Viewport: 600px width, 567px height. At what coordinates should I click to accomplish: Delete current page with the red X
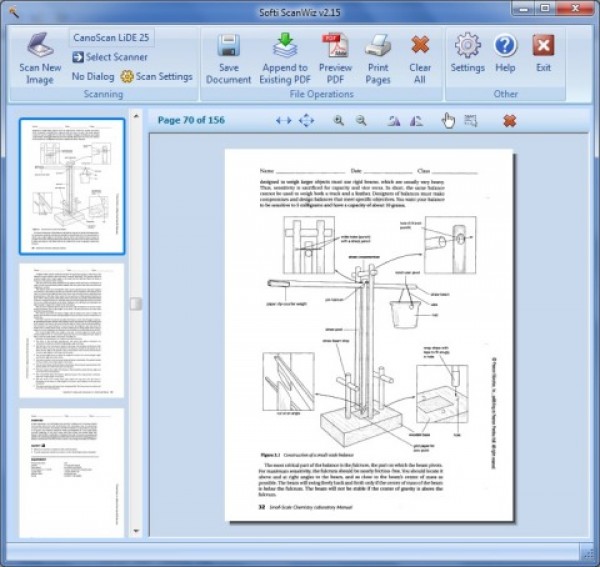pyautogui.click(x=509, y=121)
